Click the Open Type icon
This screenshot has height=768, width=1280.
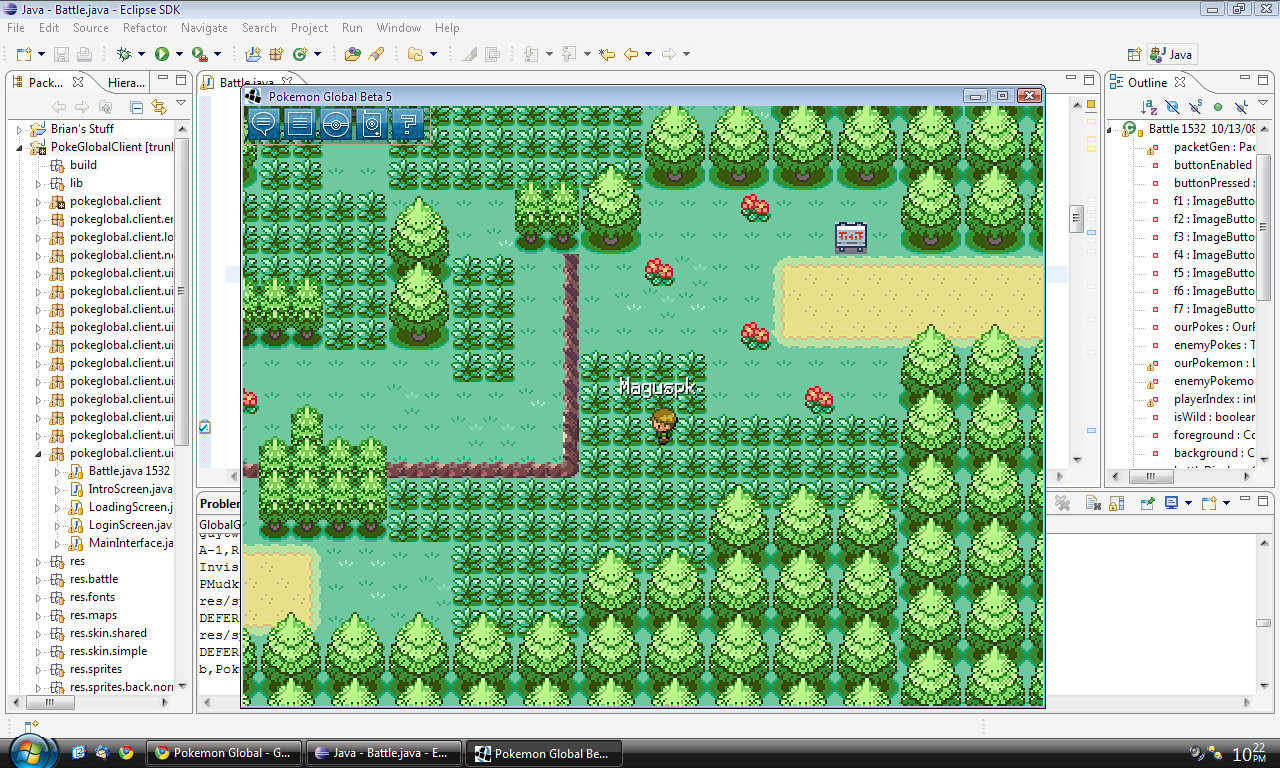[352, 54]
